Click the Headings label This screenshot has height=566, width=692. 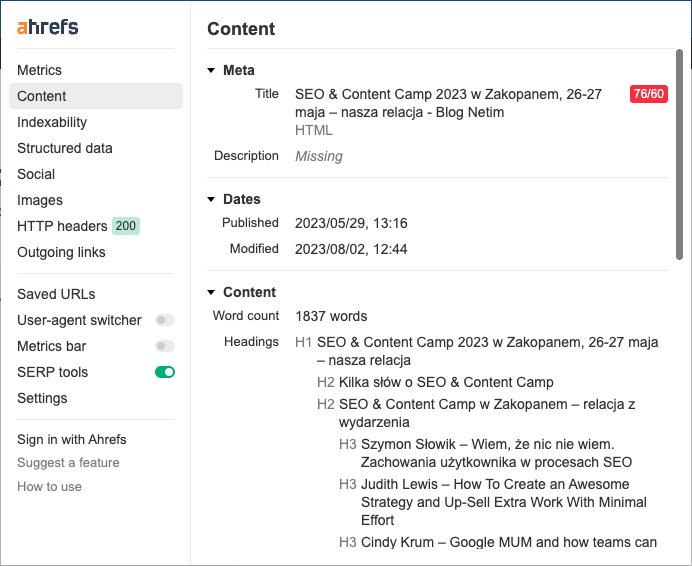[252, 342]
